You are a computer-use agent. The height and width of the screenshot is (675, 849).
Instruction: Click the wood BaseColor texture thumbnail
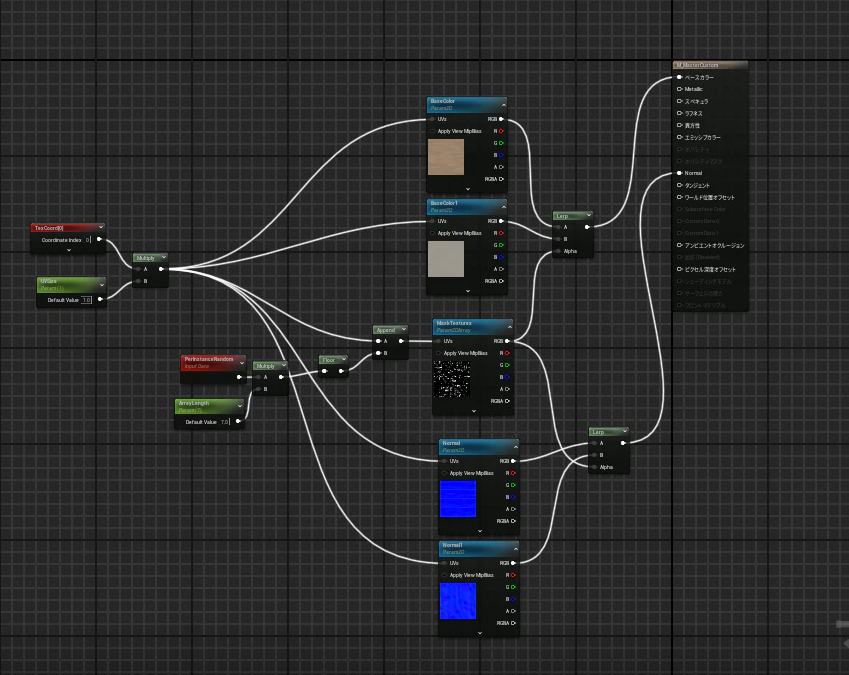tap(446, 157)
